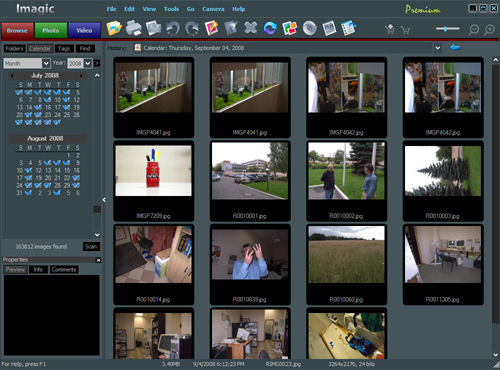
Task: Click the Scan button
Action: click(91, 247)
